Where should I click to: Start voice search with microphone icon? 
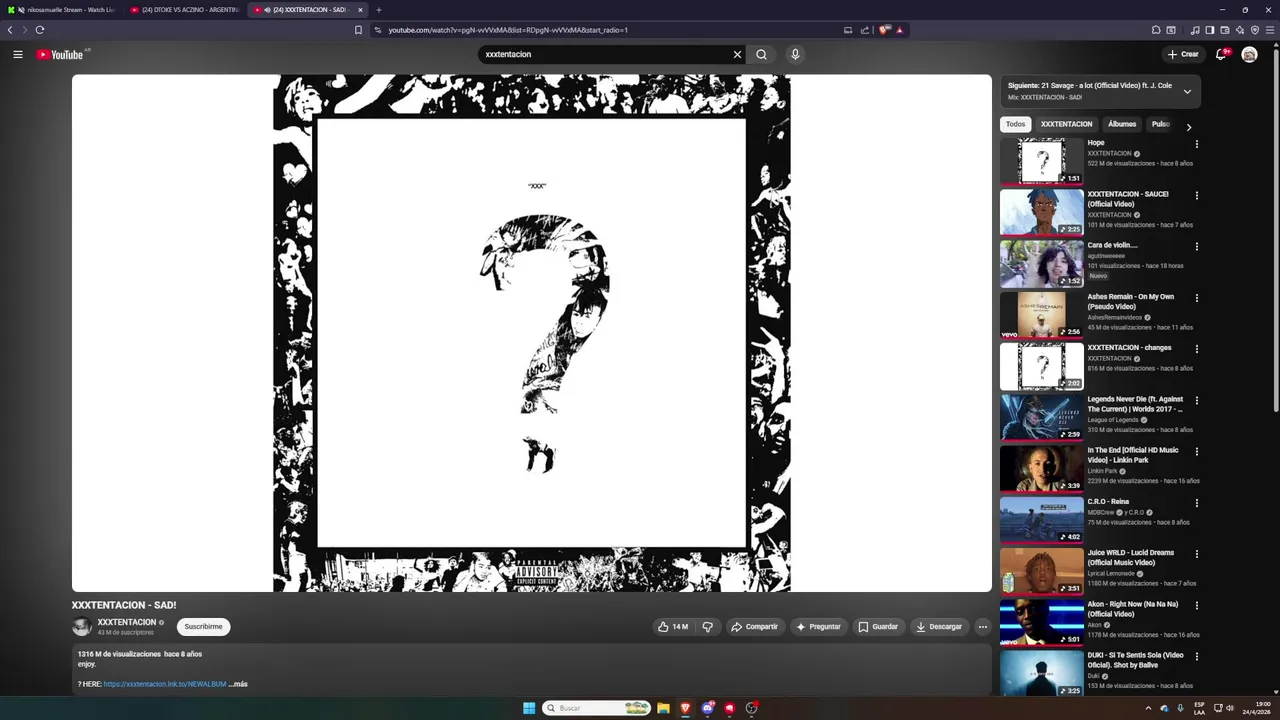pos(795,54)
